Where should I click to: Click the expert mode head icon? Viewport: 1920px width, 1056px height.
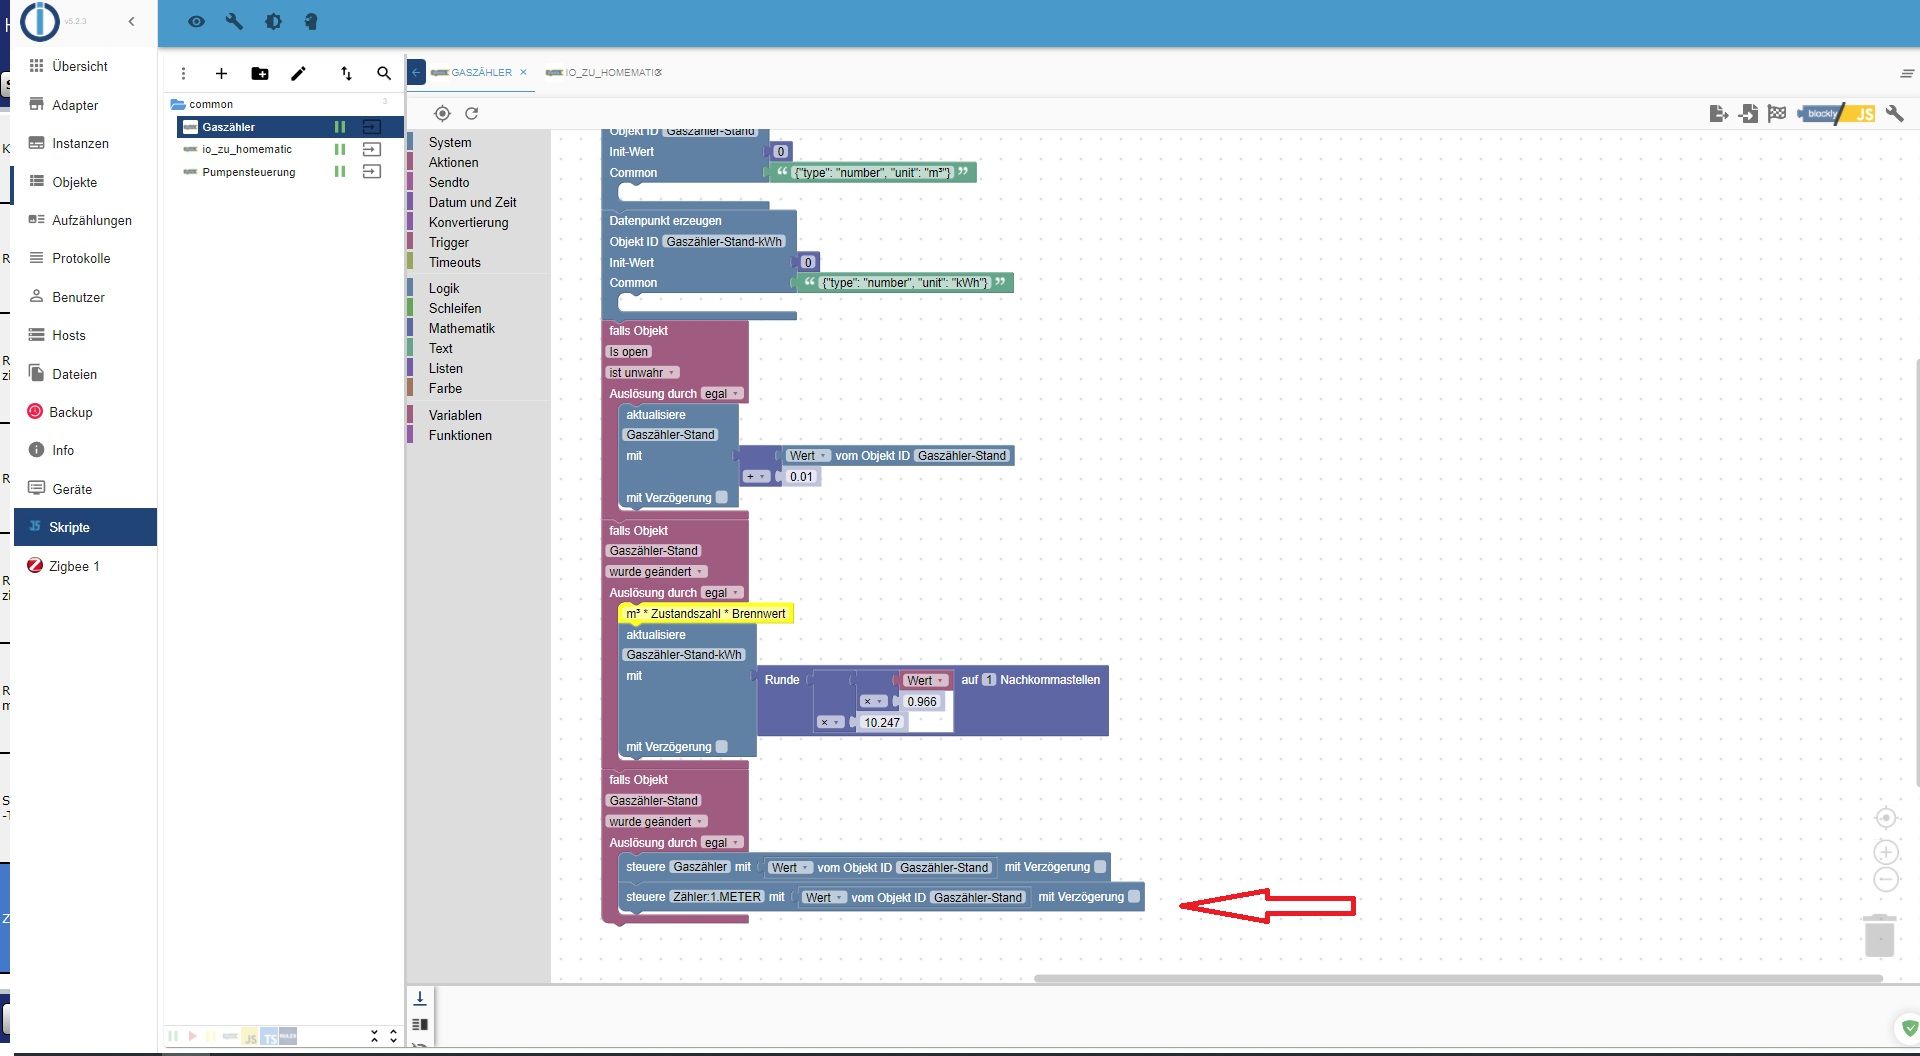point(311,21)
